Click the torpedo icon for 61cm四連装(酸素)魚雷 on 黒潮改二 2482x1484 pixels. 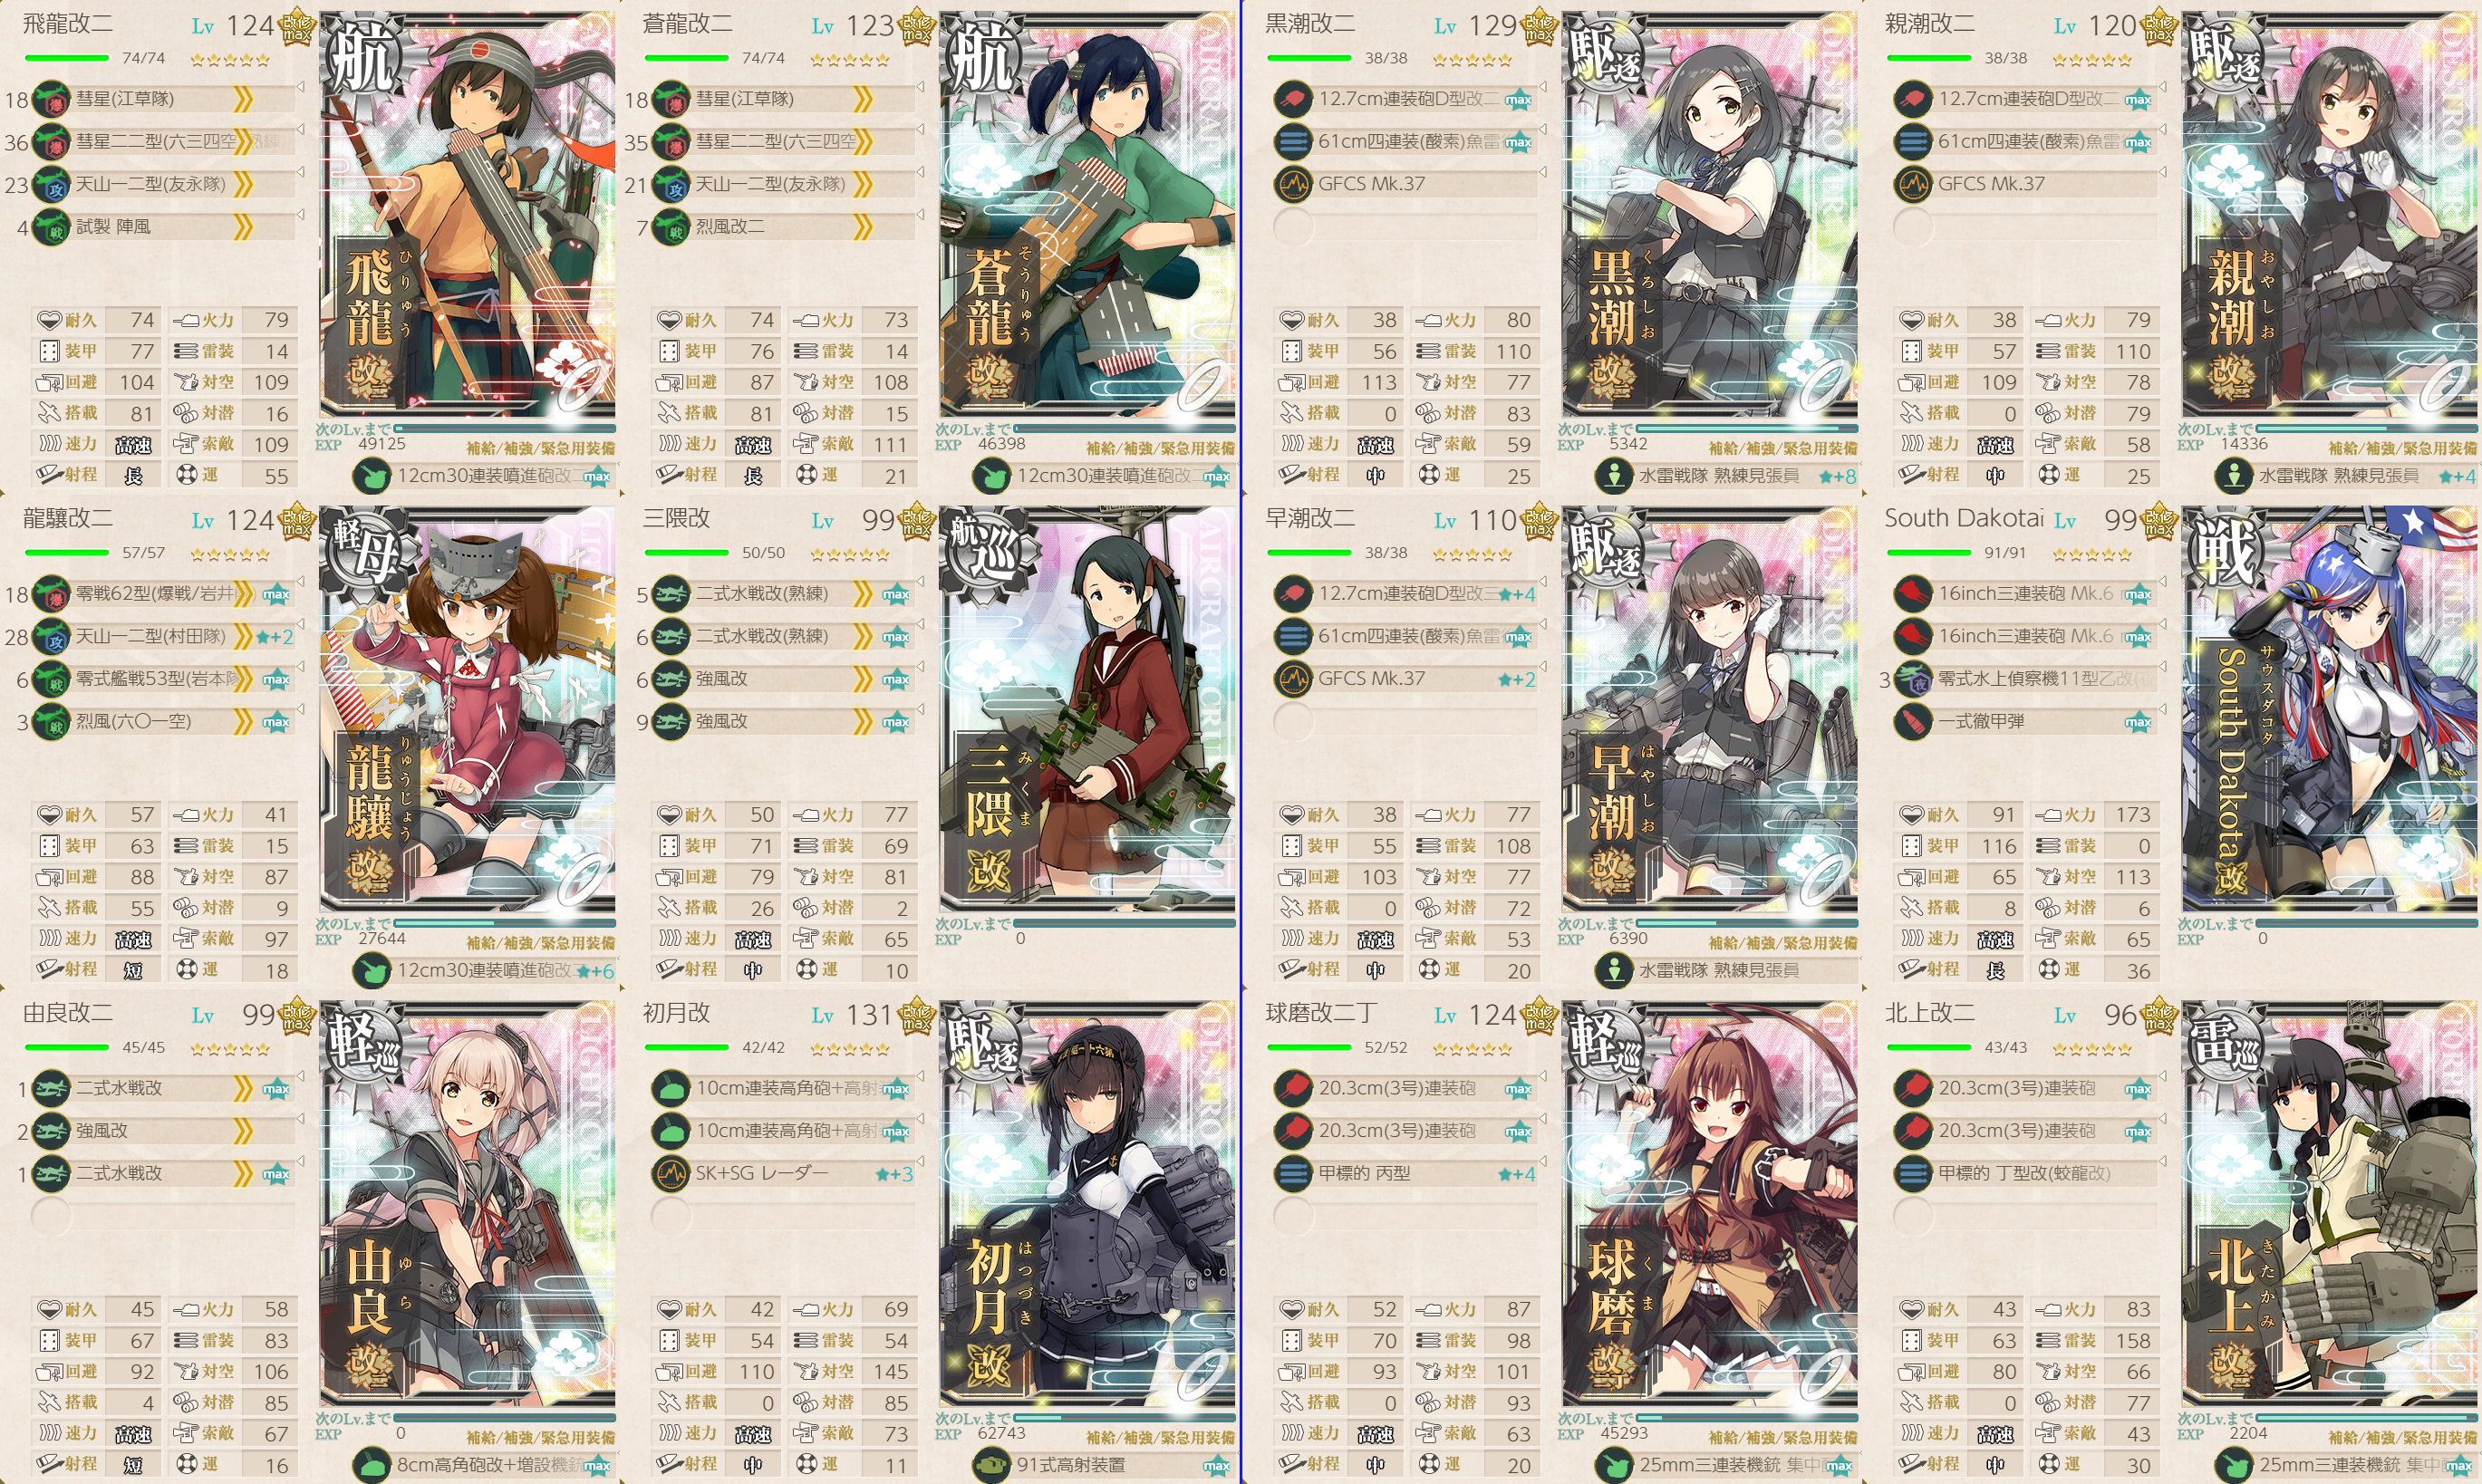tap(1293, 141)
